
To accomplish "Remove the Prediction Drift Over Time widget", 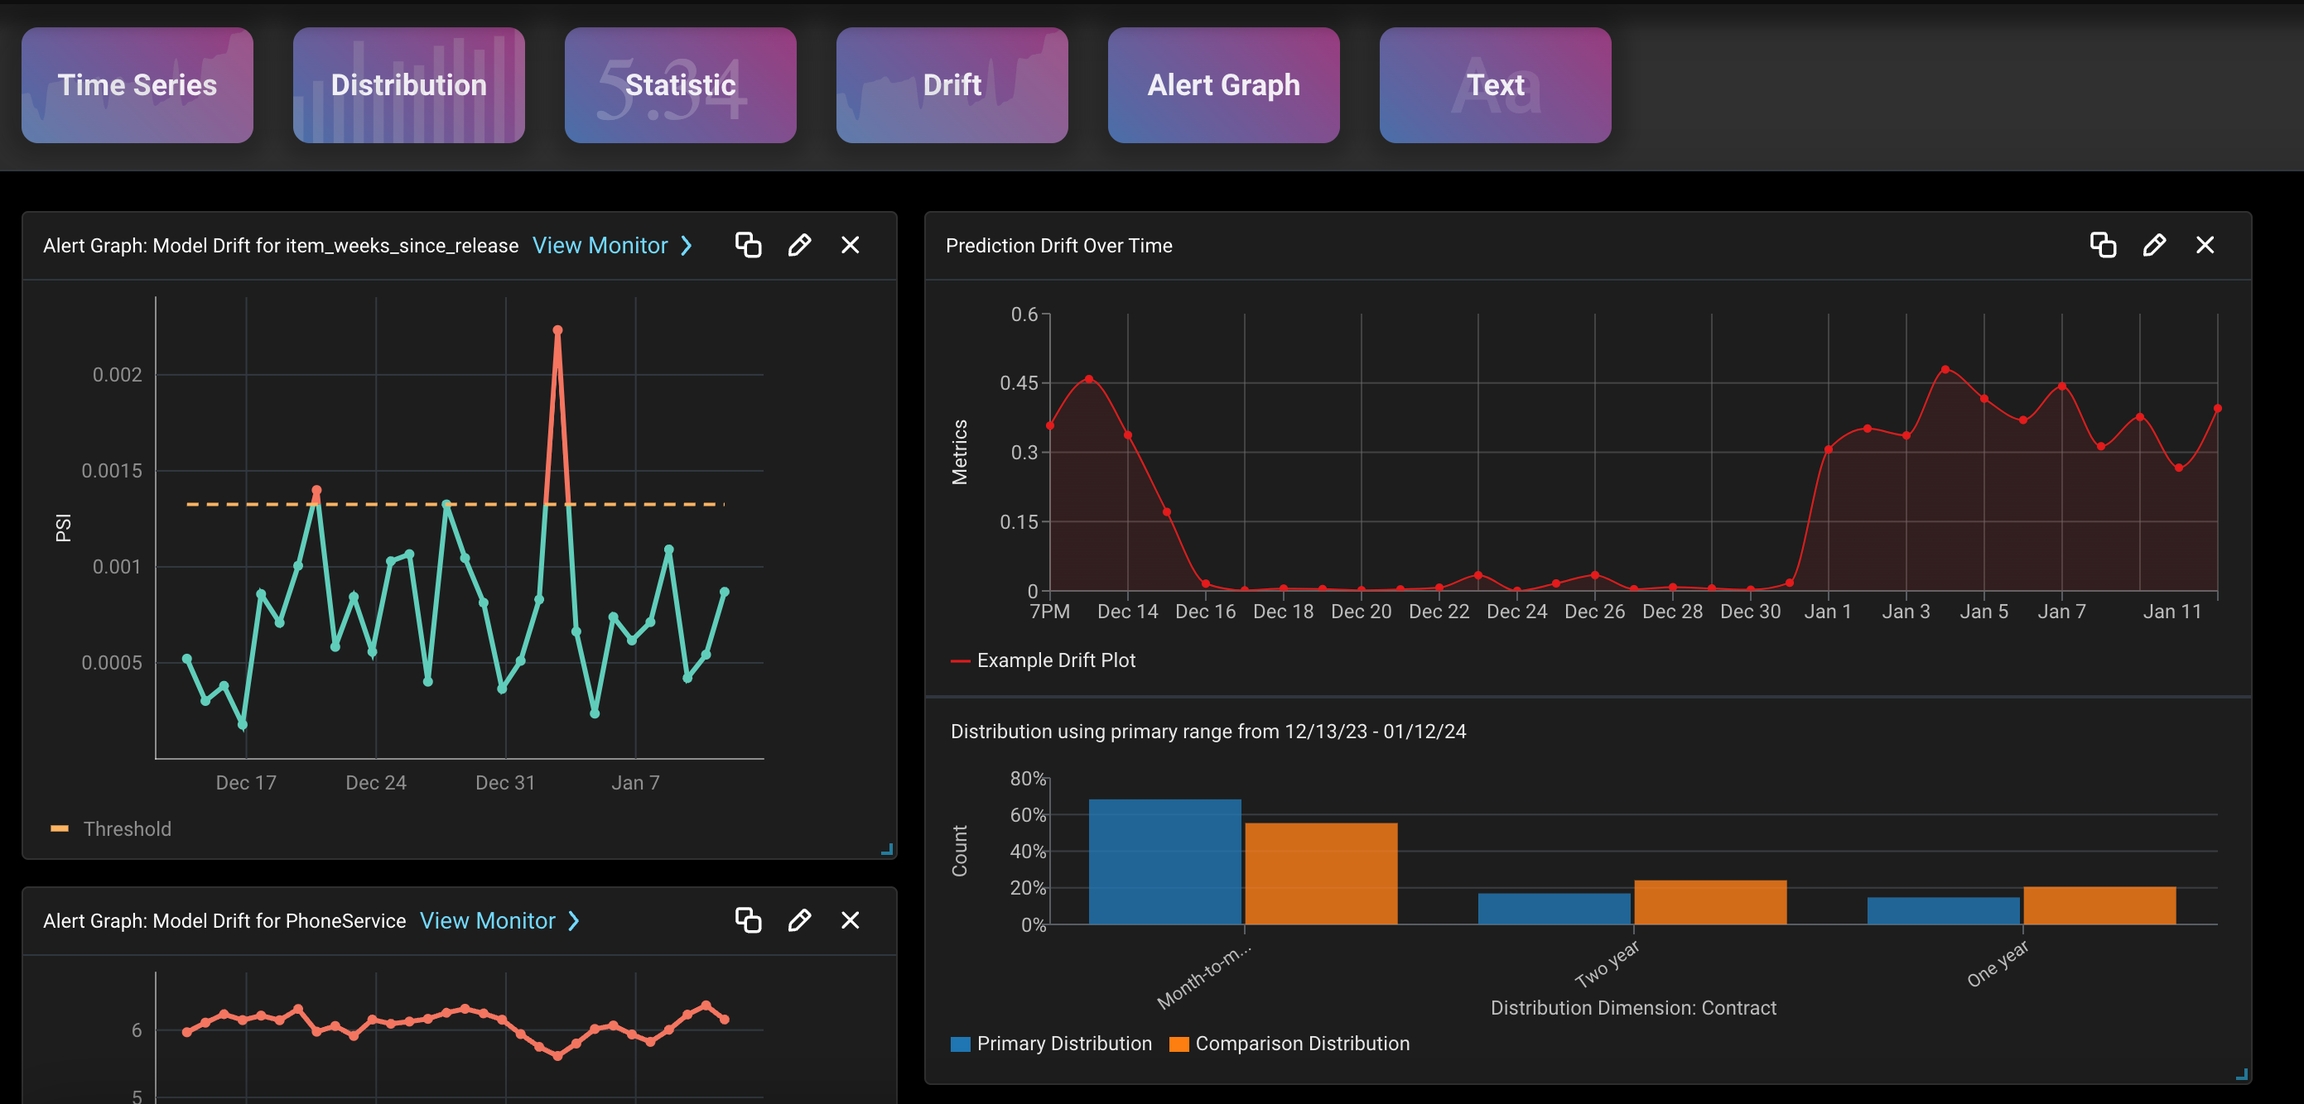I will point(2205,245).
